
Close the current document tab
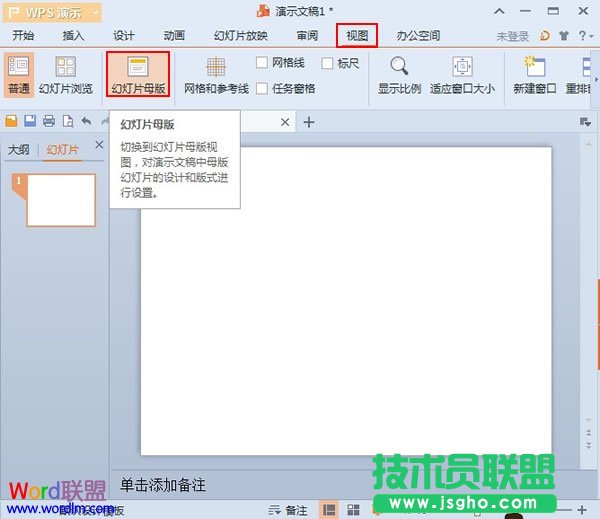pos(285,122)
